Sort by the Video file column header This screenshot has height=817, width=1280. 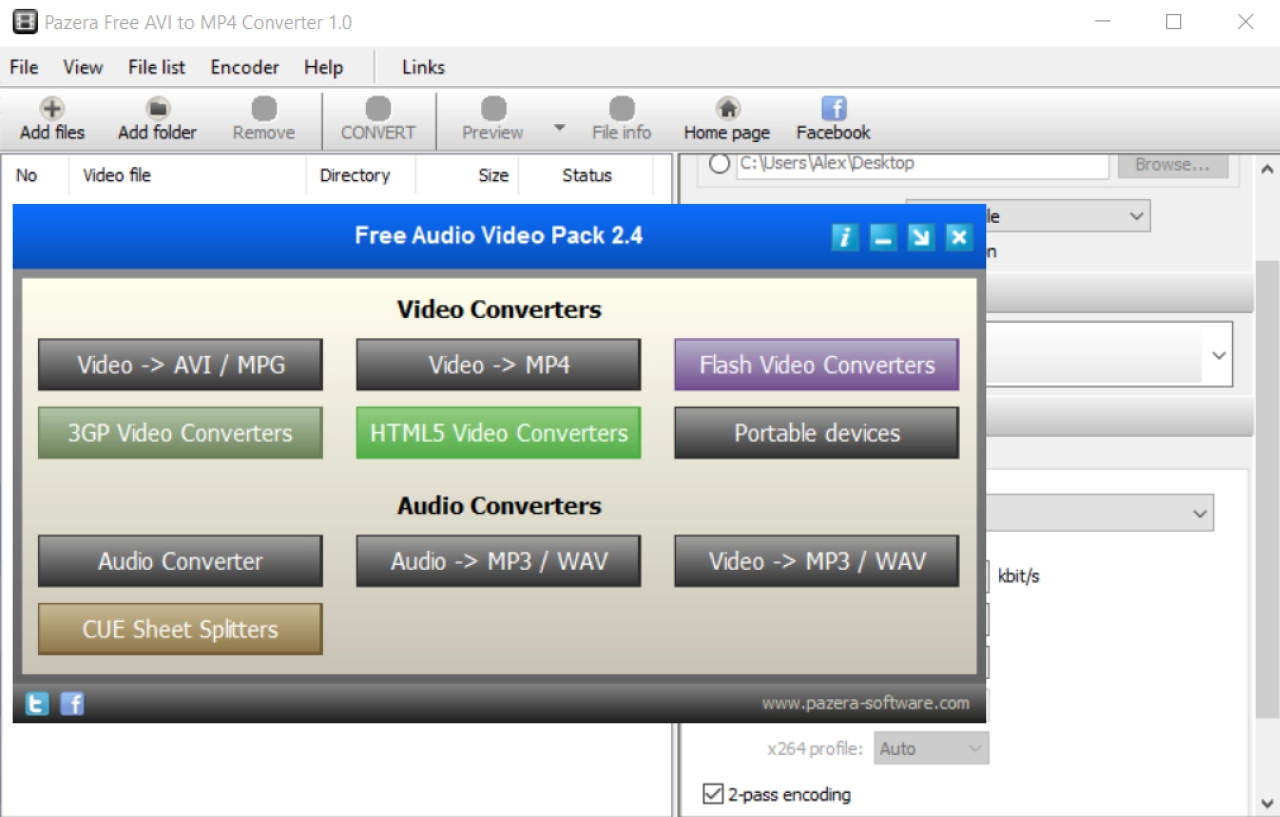pyautogui.click(x=187, y=175)
